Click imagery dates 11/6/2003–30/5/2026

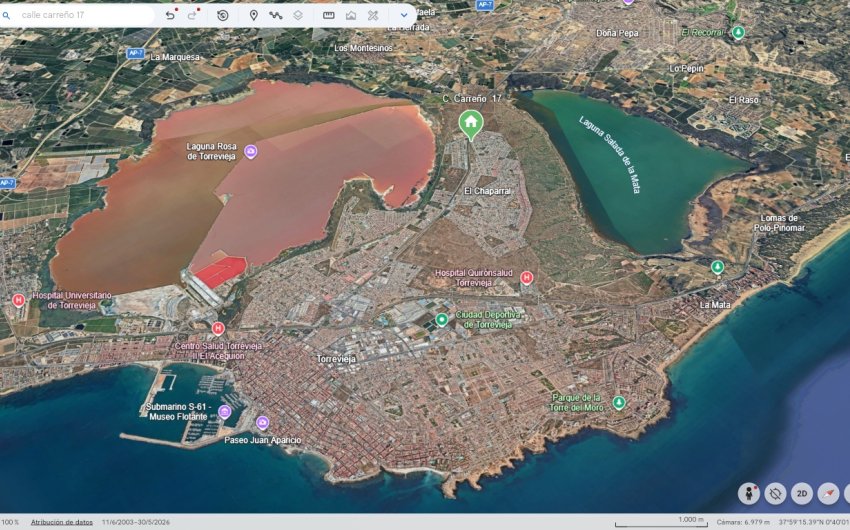(x=136, y=522)
